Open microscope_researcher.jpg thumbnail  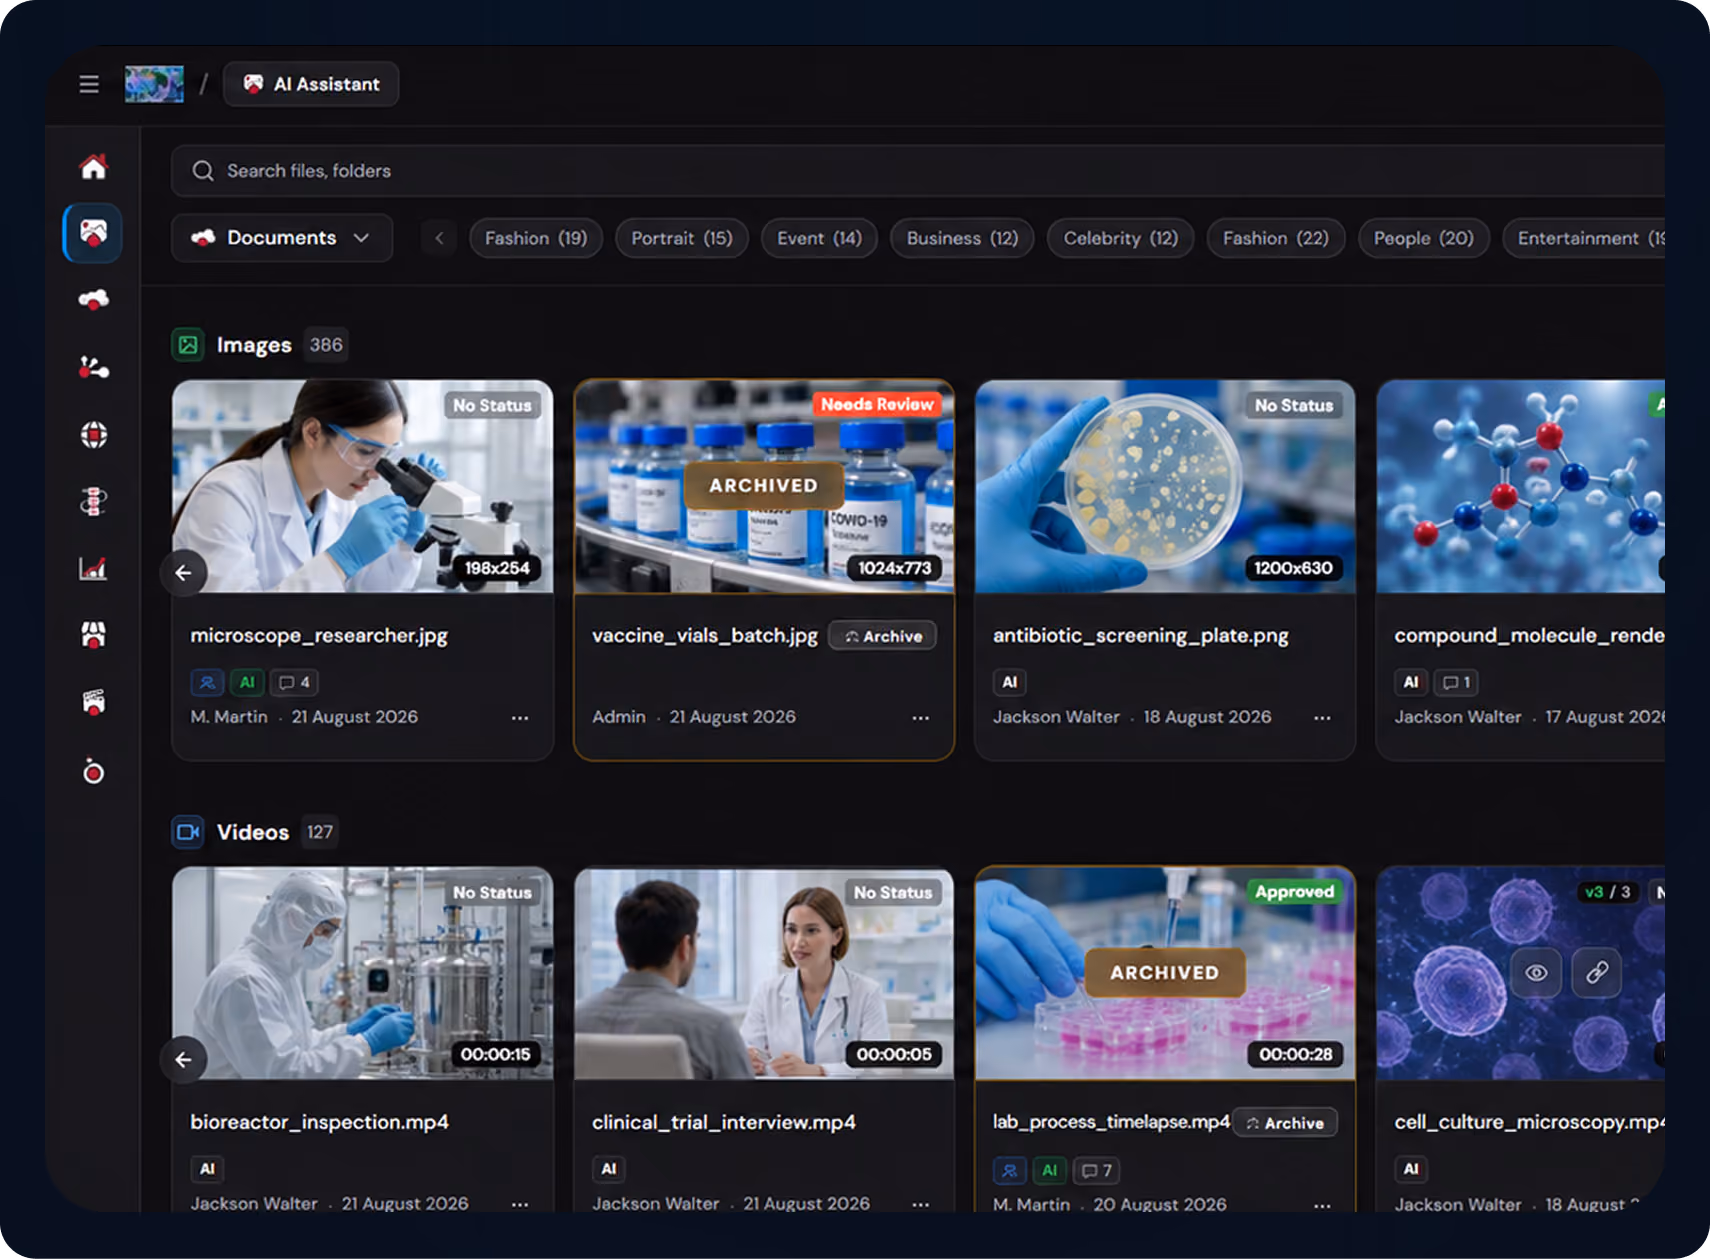363,486
